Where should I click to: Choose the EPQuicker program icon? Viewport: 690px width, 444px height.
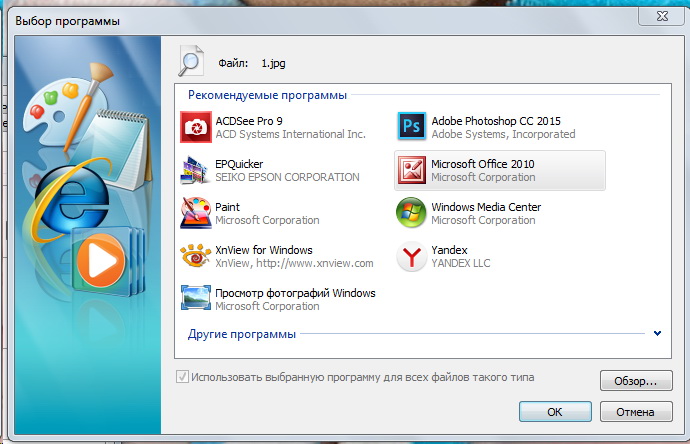tap(195, 170)
